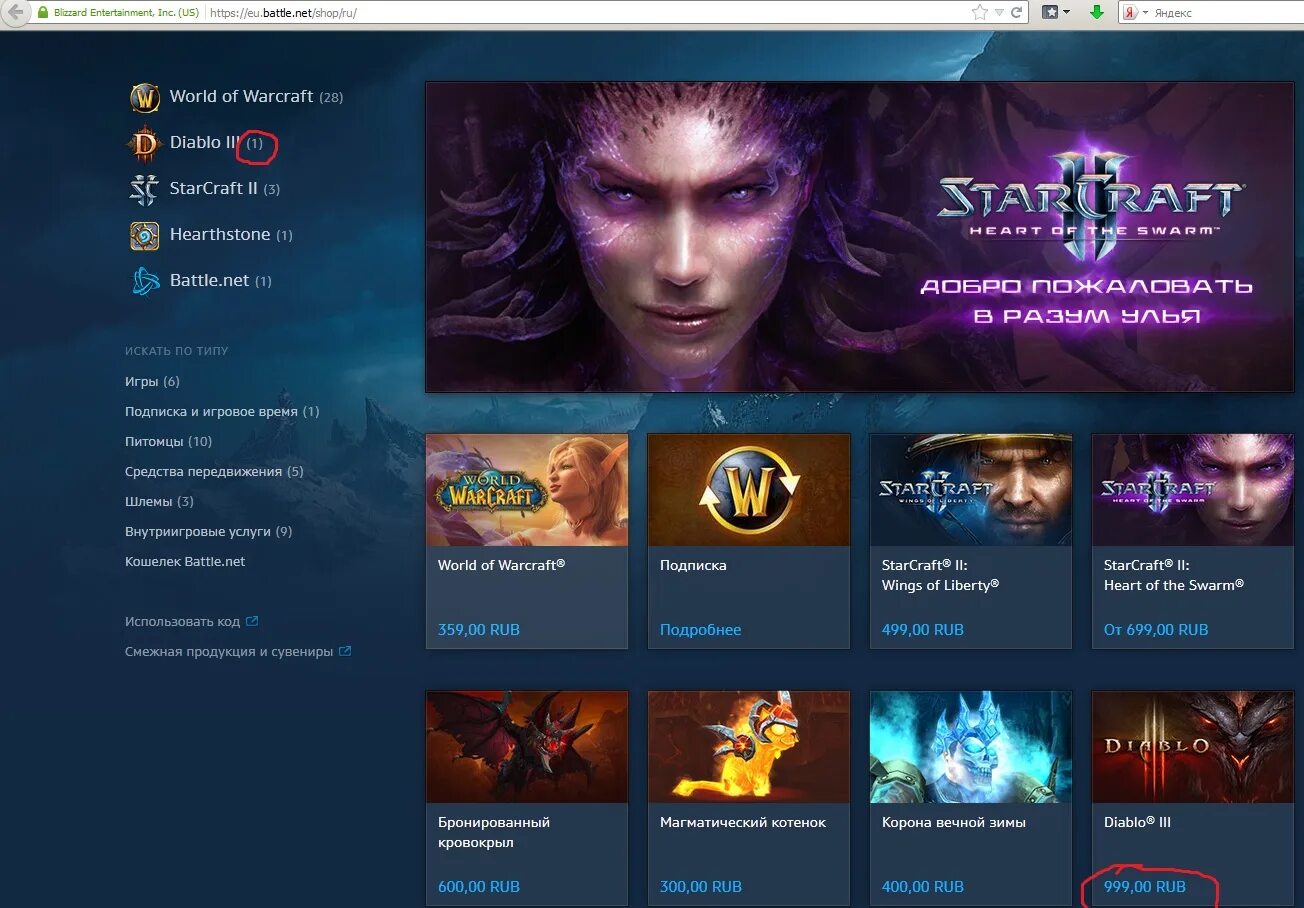Open the Heart of the Swarm banner

point(859,237)
